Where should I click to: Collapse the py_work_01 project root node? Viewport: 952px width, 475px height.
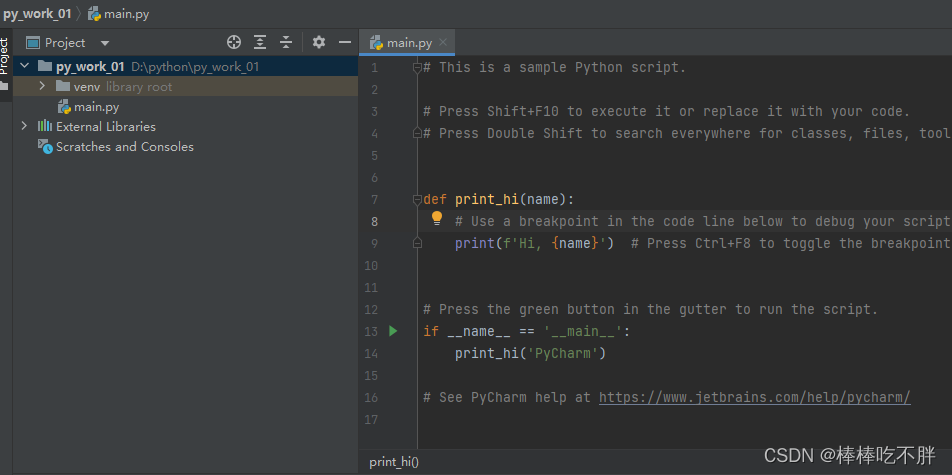click(25, 66)
